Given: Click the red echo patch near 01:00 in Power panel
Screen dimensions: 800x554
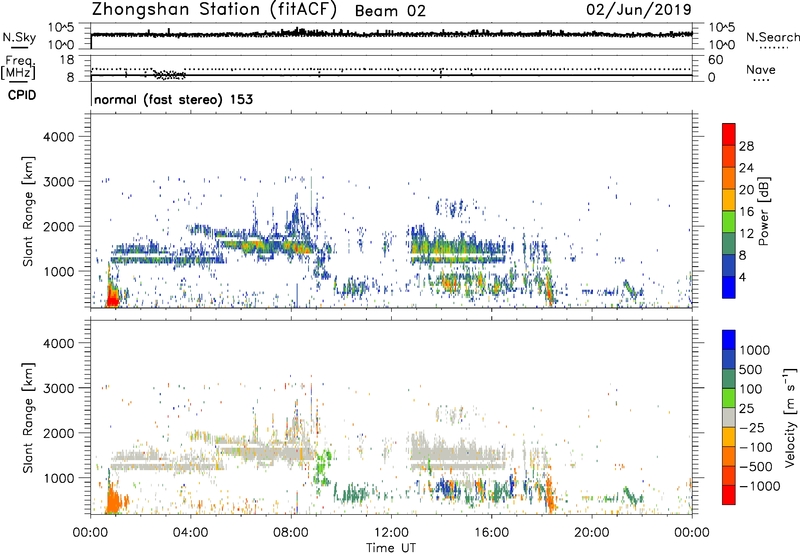Looking at the screenshot, I should point(112,296).
